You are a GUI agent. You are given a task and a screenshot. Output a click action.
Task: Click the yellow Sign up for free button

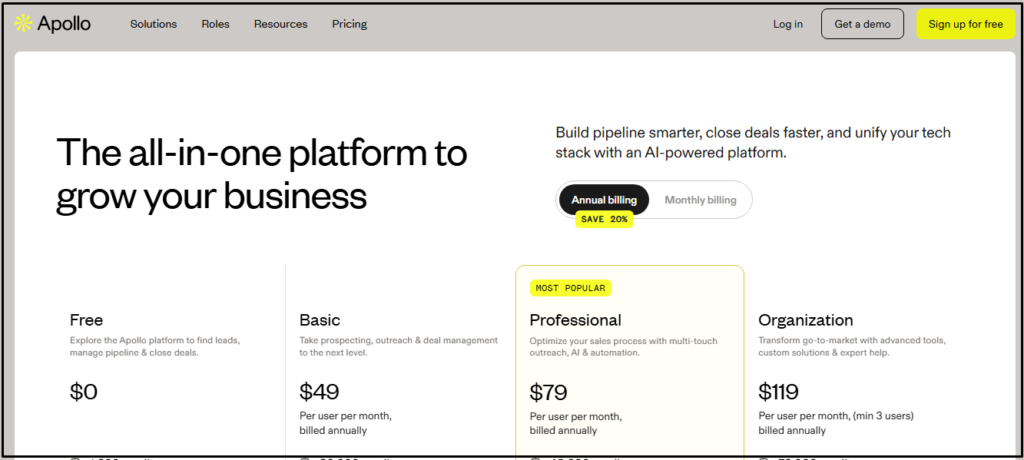(x=965, y=24)
